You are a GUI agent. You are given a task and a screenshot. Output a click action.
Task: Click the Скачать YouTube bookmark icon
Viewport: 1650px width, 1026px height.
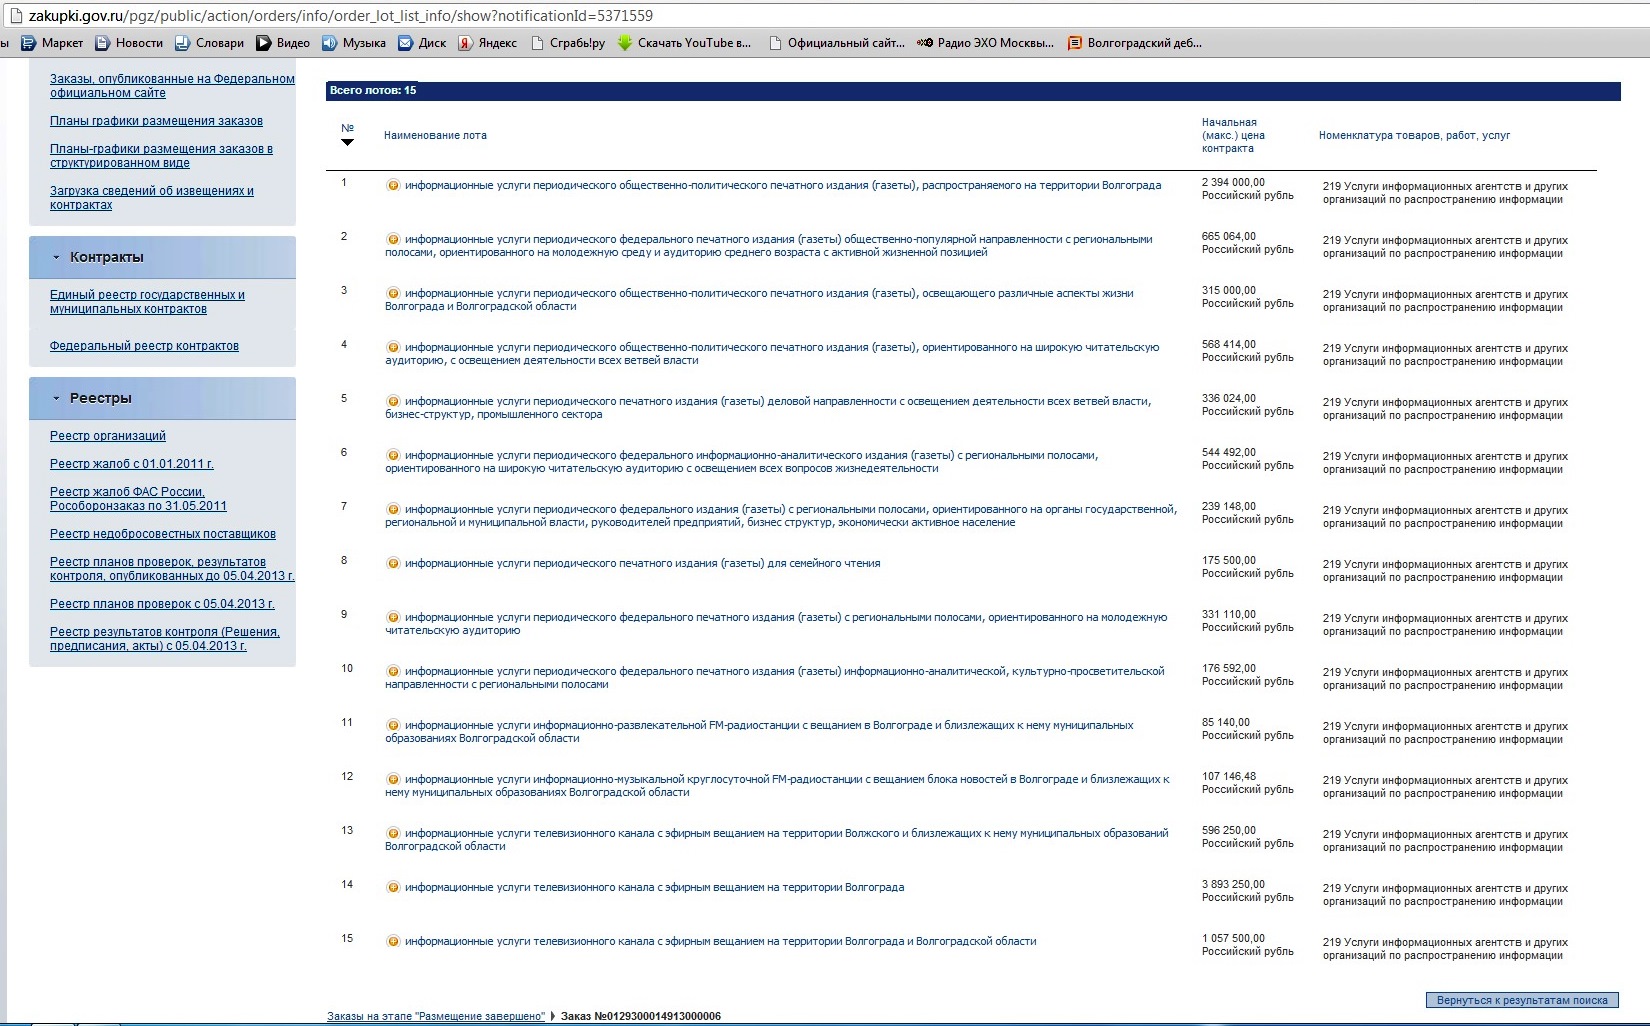(x=625, y=43)
